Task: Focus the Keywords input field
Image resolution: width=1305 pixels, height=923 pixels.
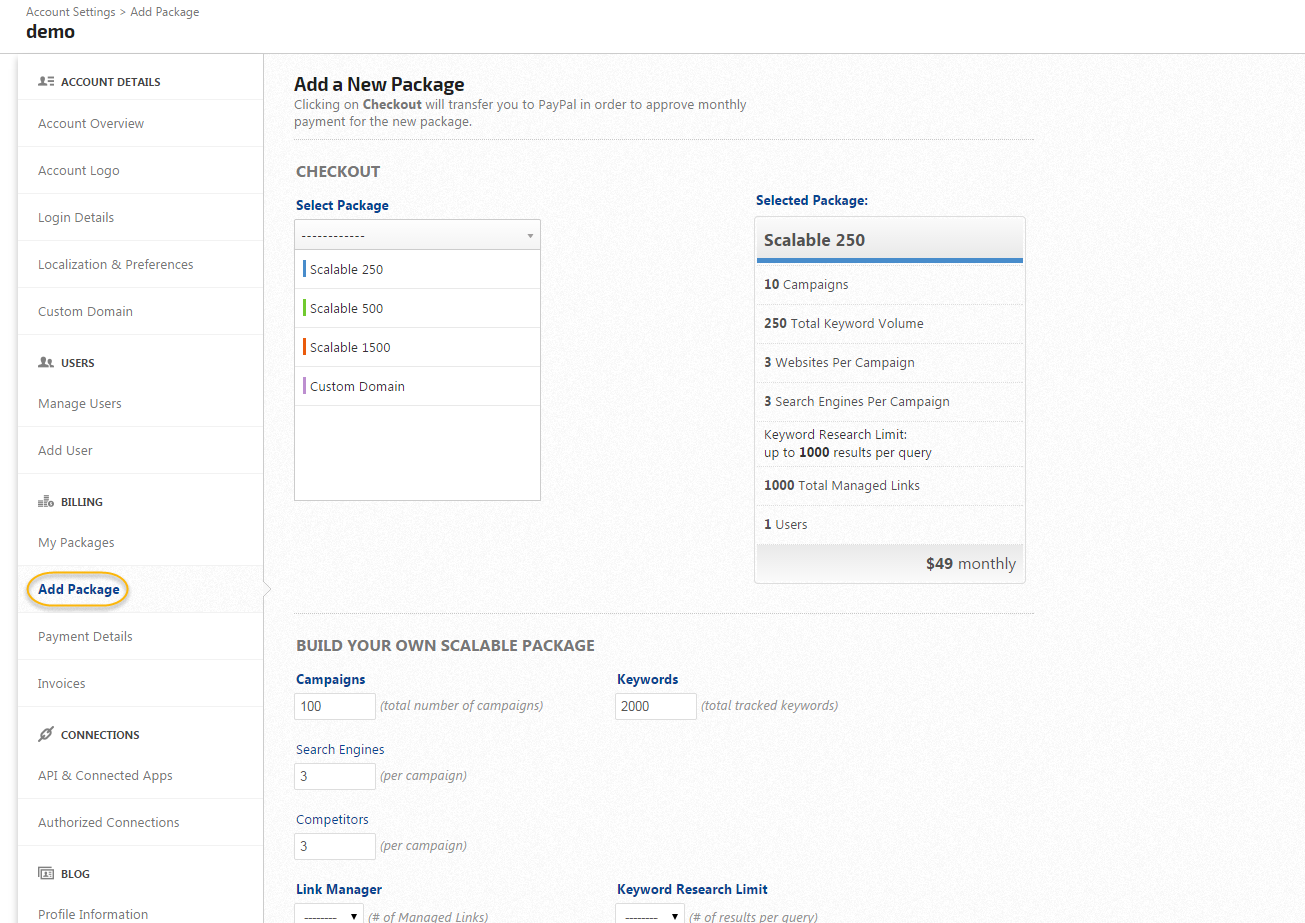Action: point(656,706)
